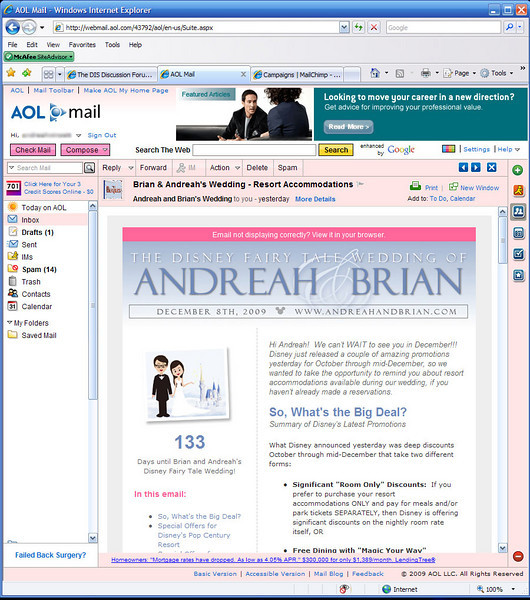Click the New Window icon
530x600 pixels.
click(x=453, y=187)
